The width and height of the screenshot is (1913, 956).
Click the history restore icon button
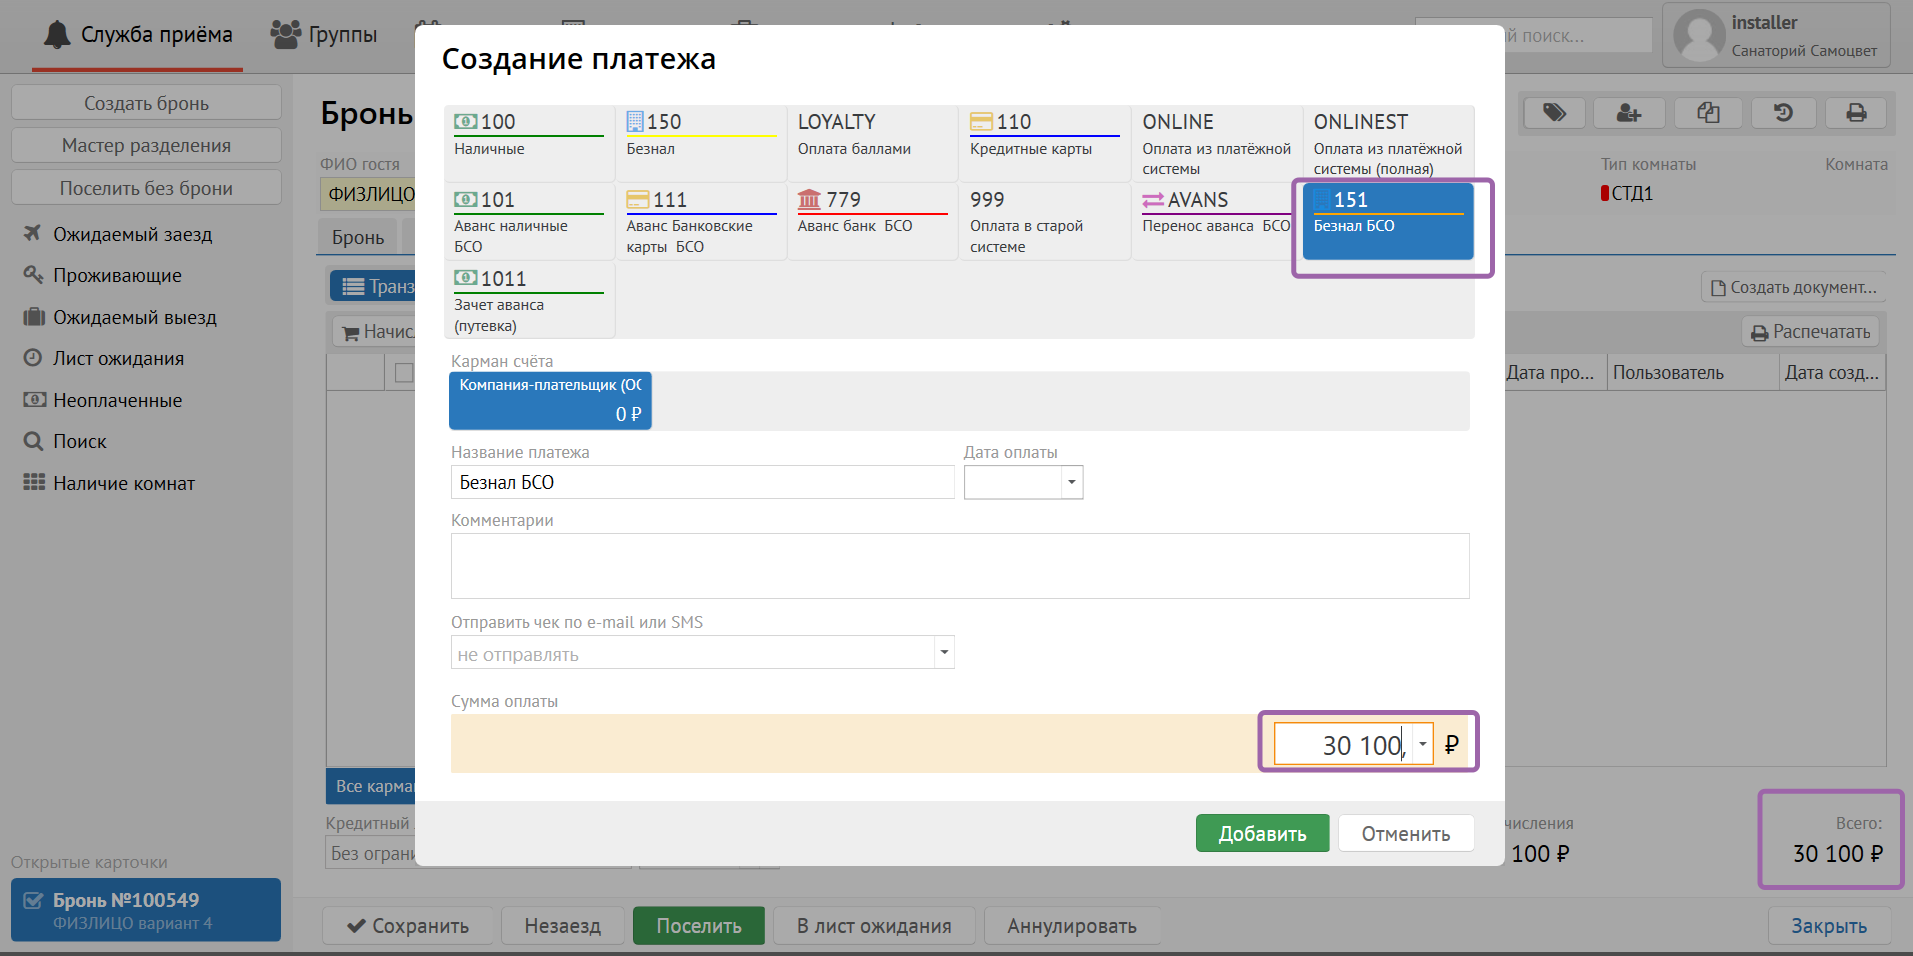[x=1782, y=113]
